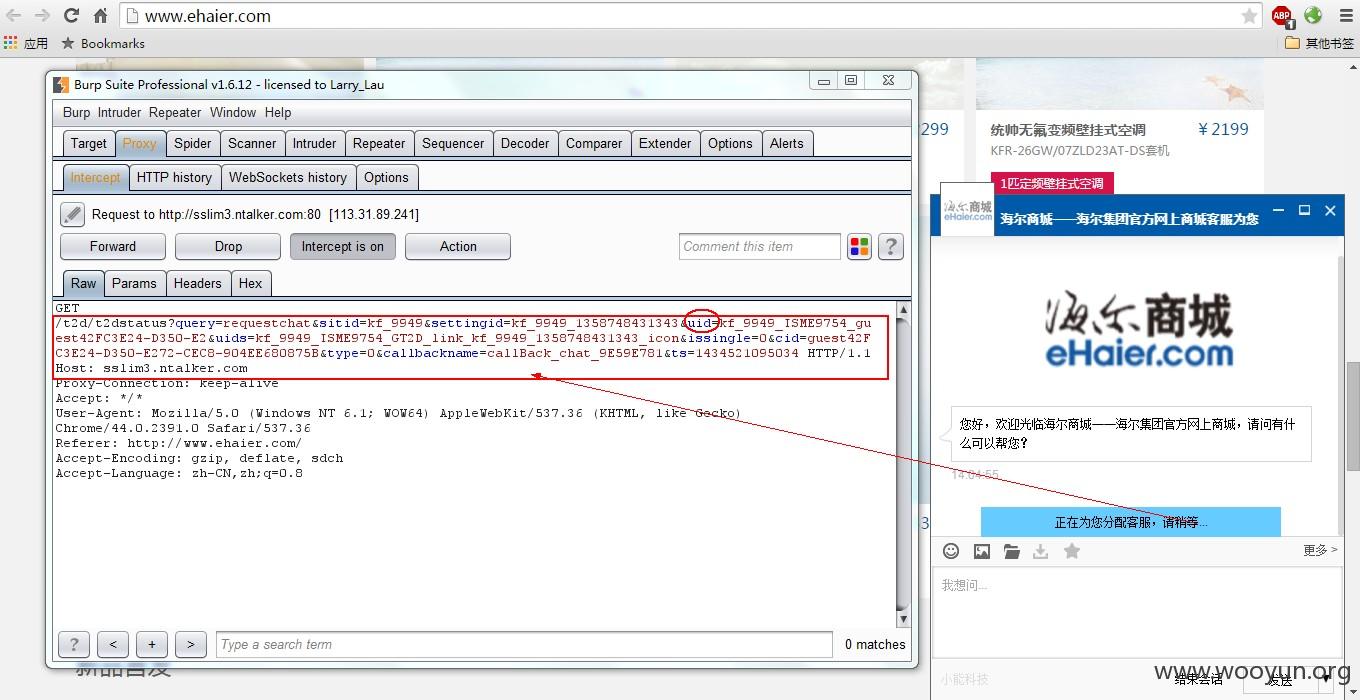Open the main Options tab in Burp
The width and height of the screenshot is (1360, 700).
coord(730,144)
